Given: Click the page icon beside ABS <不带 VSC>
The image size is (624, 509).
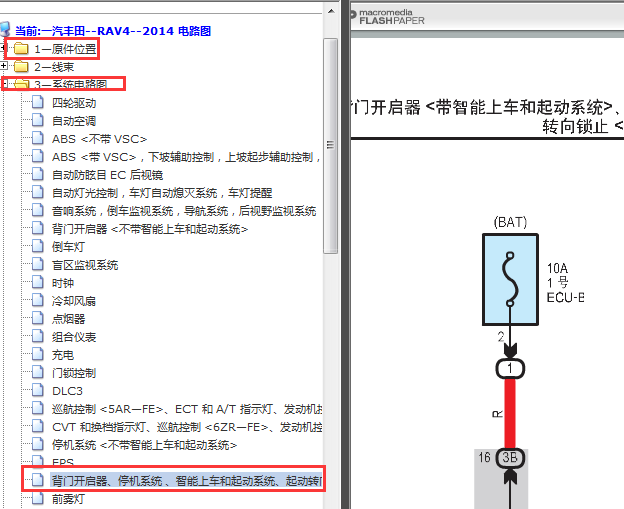Looking at the screenshot, I should click(38, 138).
